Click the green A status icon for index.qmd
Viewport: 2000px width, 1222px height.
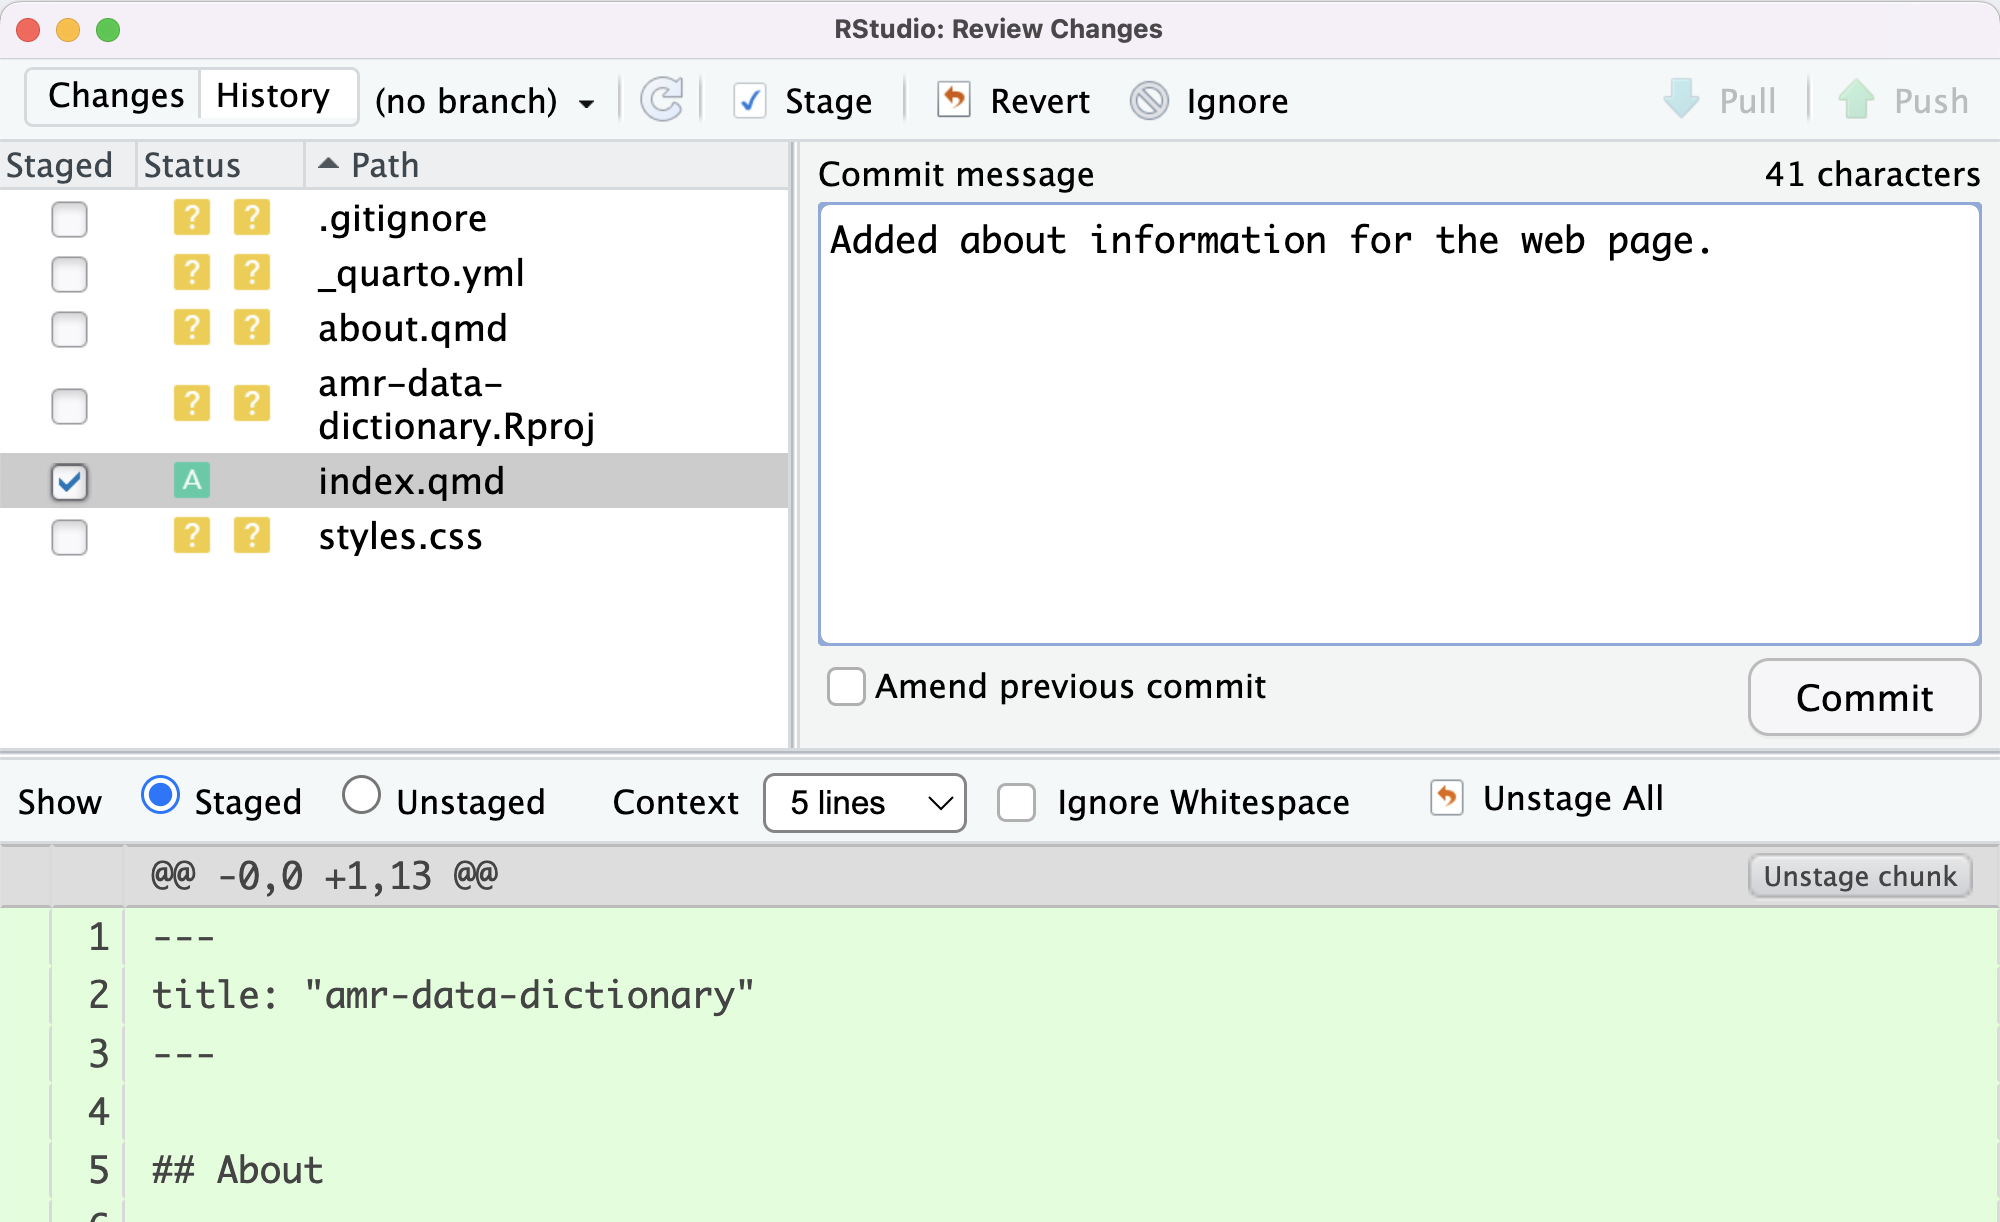coord(192,481)
